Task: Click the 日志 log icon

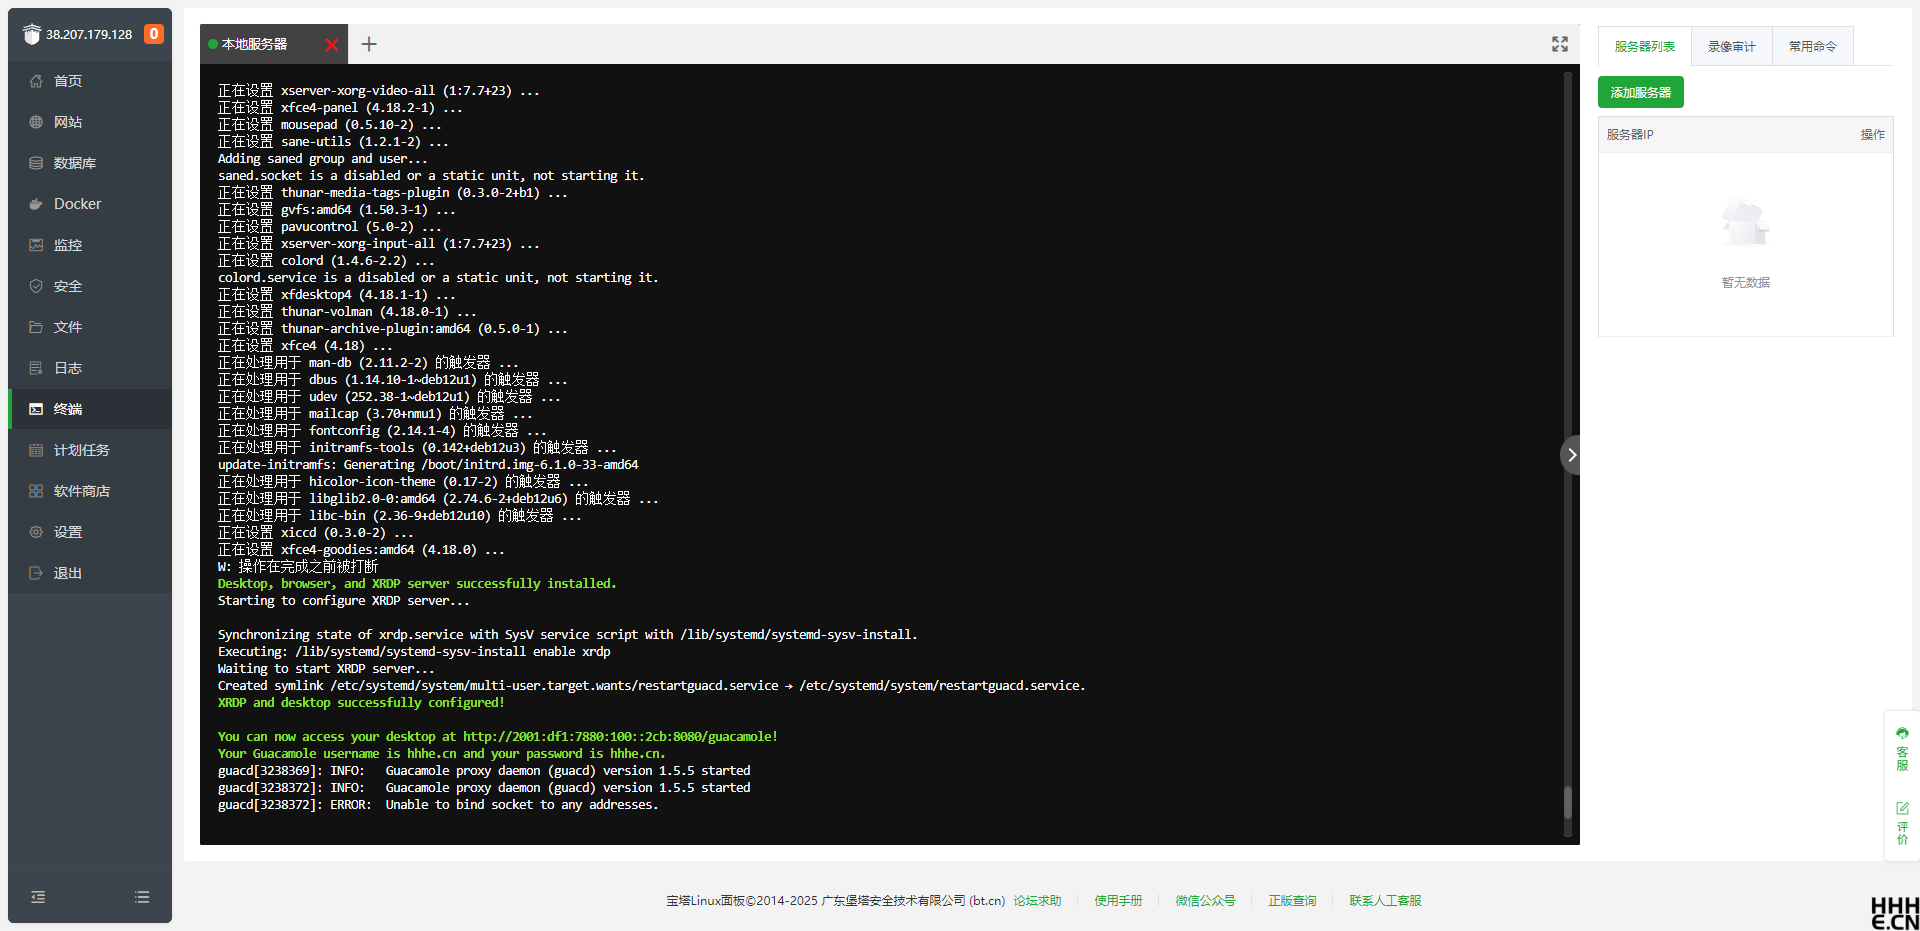Action: 36,368
